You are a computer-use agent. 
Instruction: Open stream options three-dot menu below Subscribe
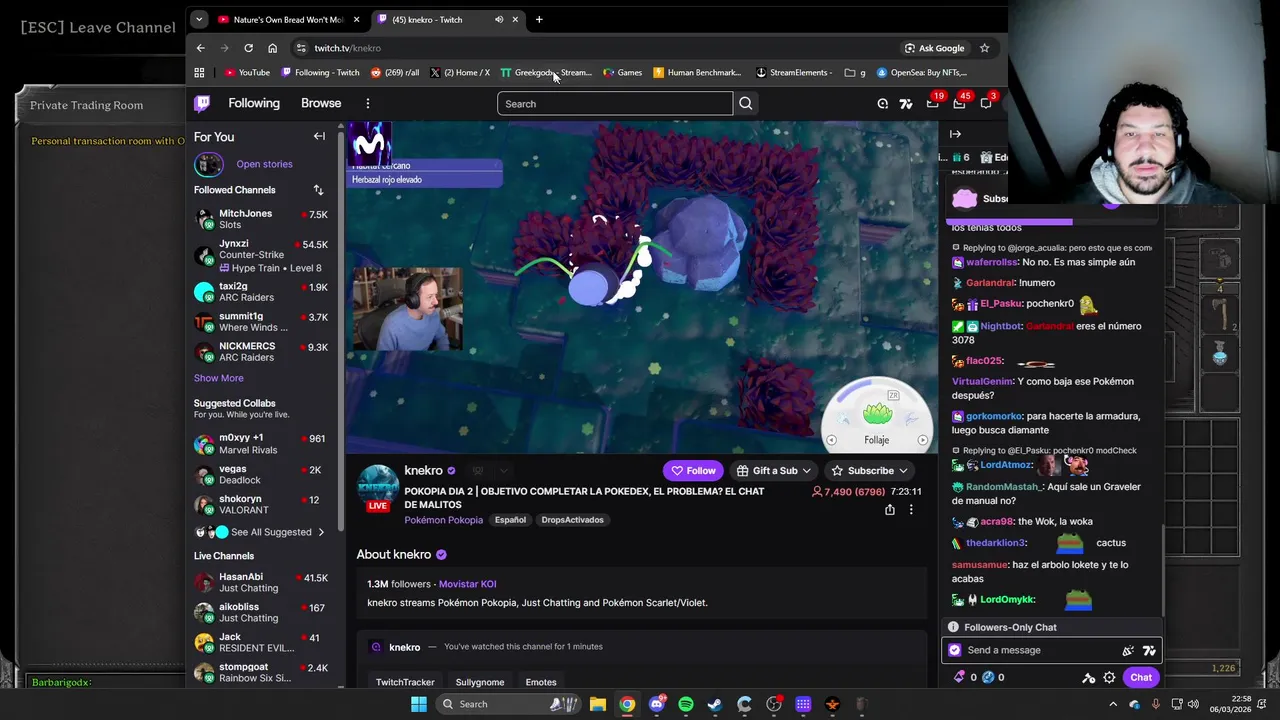coord(911,510)
